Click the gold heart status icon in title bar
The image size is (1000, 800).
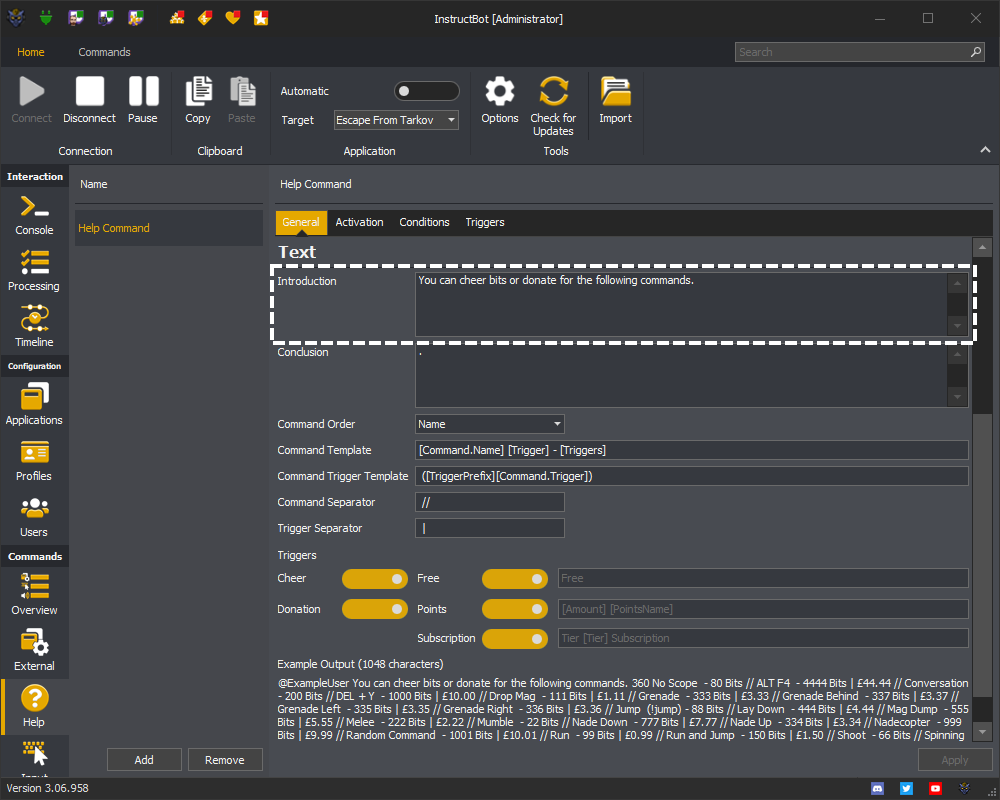click(x=233, y=18)
